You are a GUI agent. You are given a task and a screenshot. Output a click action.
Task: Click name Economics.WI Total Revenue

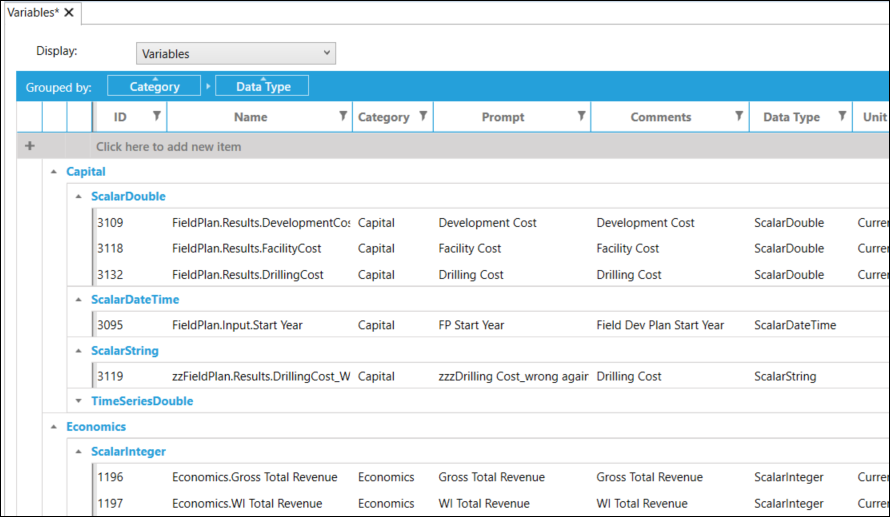pos(247,503)
